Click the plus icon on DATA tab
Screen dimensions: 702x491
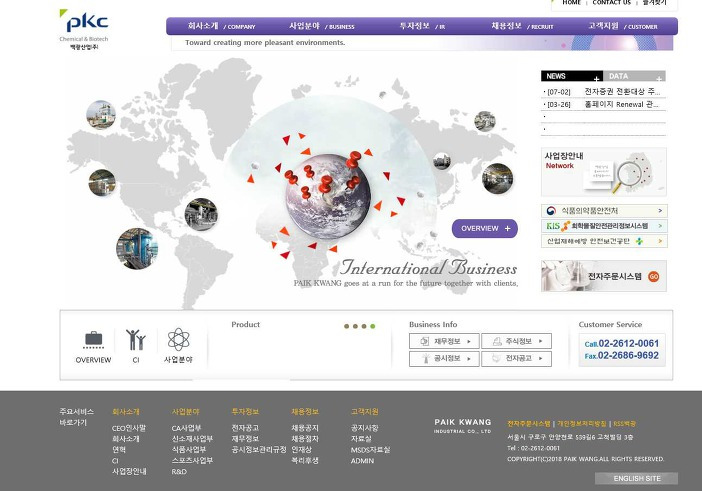[x=659, y=79]
